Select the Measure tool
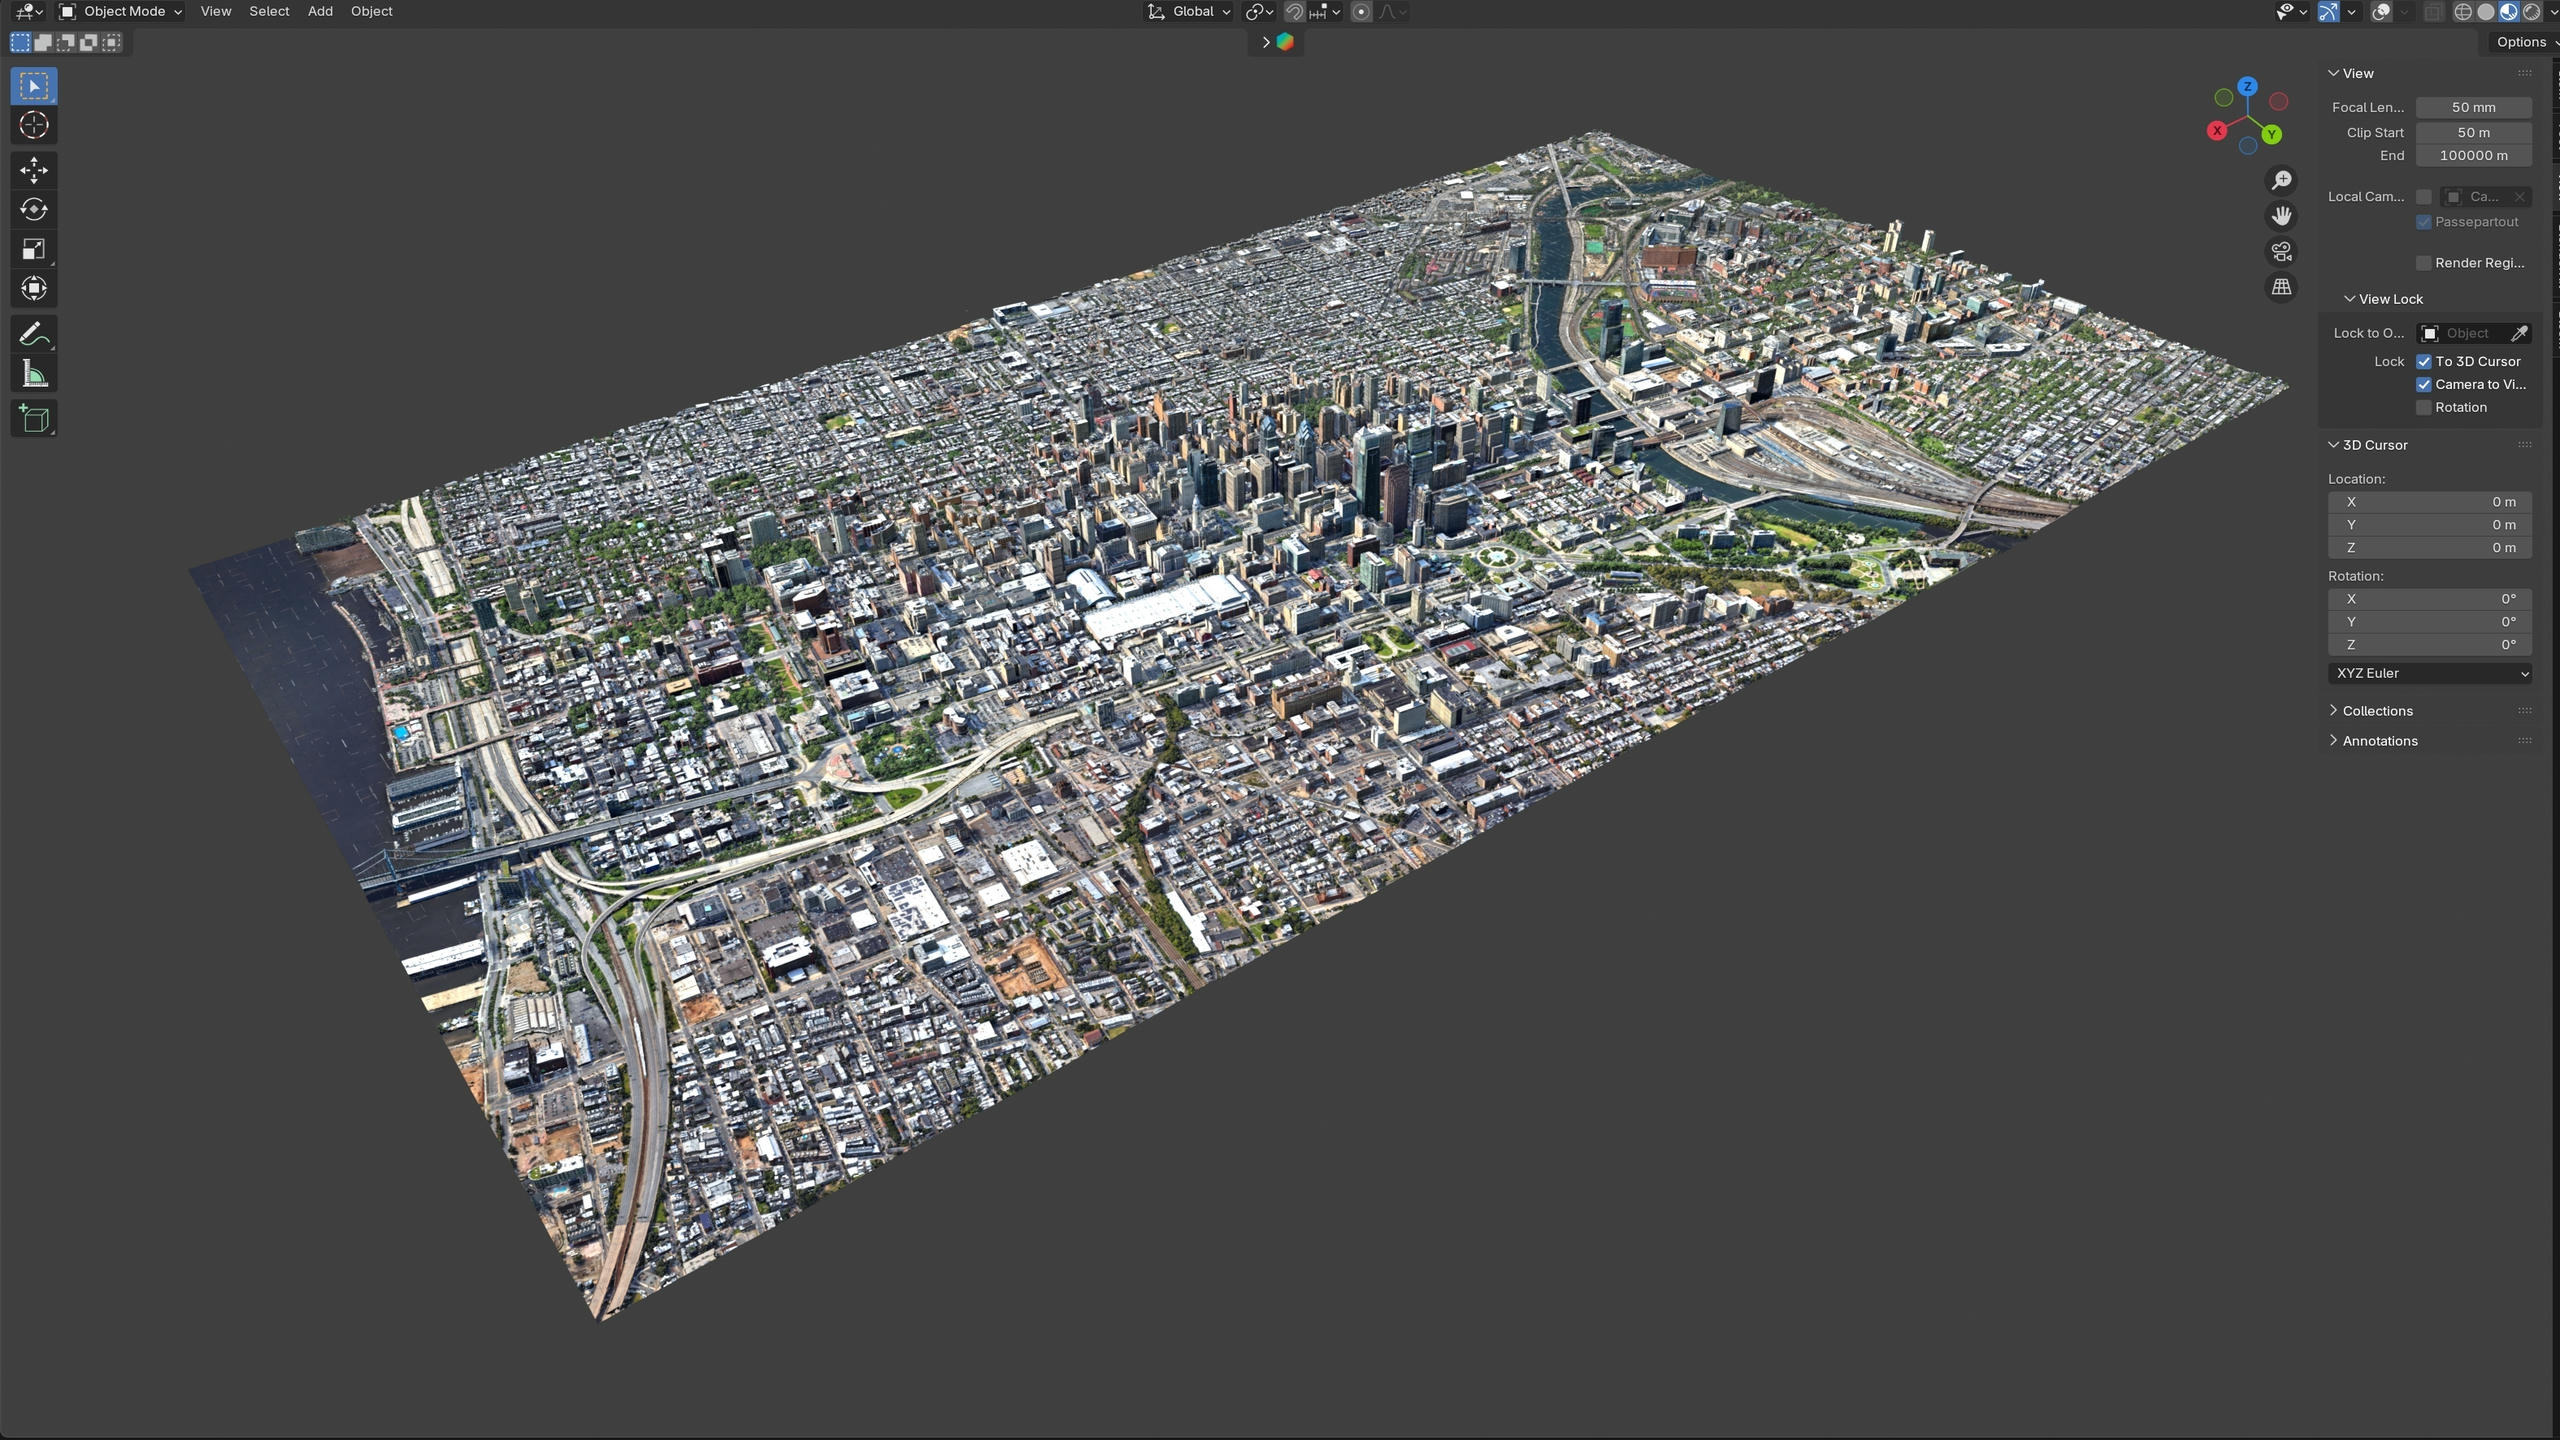The image size is (2560, 1440). tap(34, 374)
